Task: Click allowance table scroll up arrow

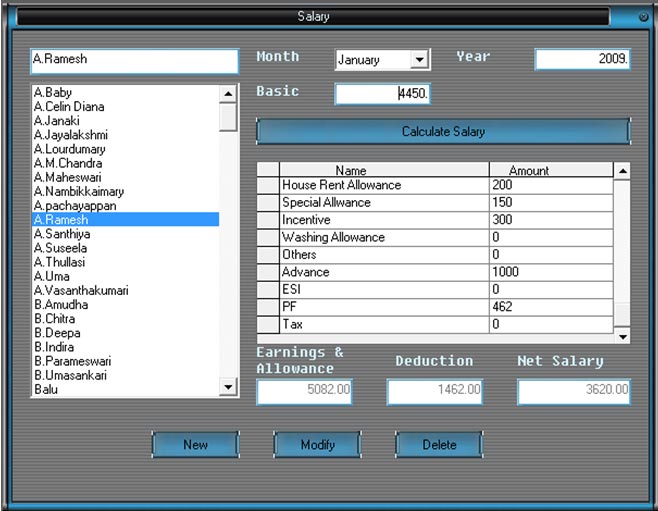Action: pos(622,171)
